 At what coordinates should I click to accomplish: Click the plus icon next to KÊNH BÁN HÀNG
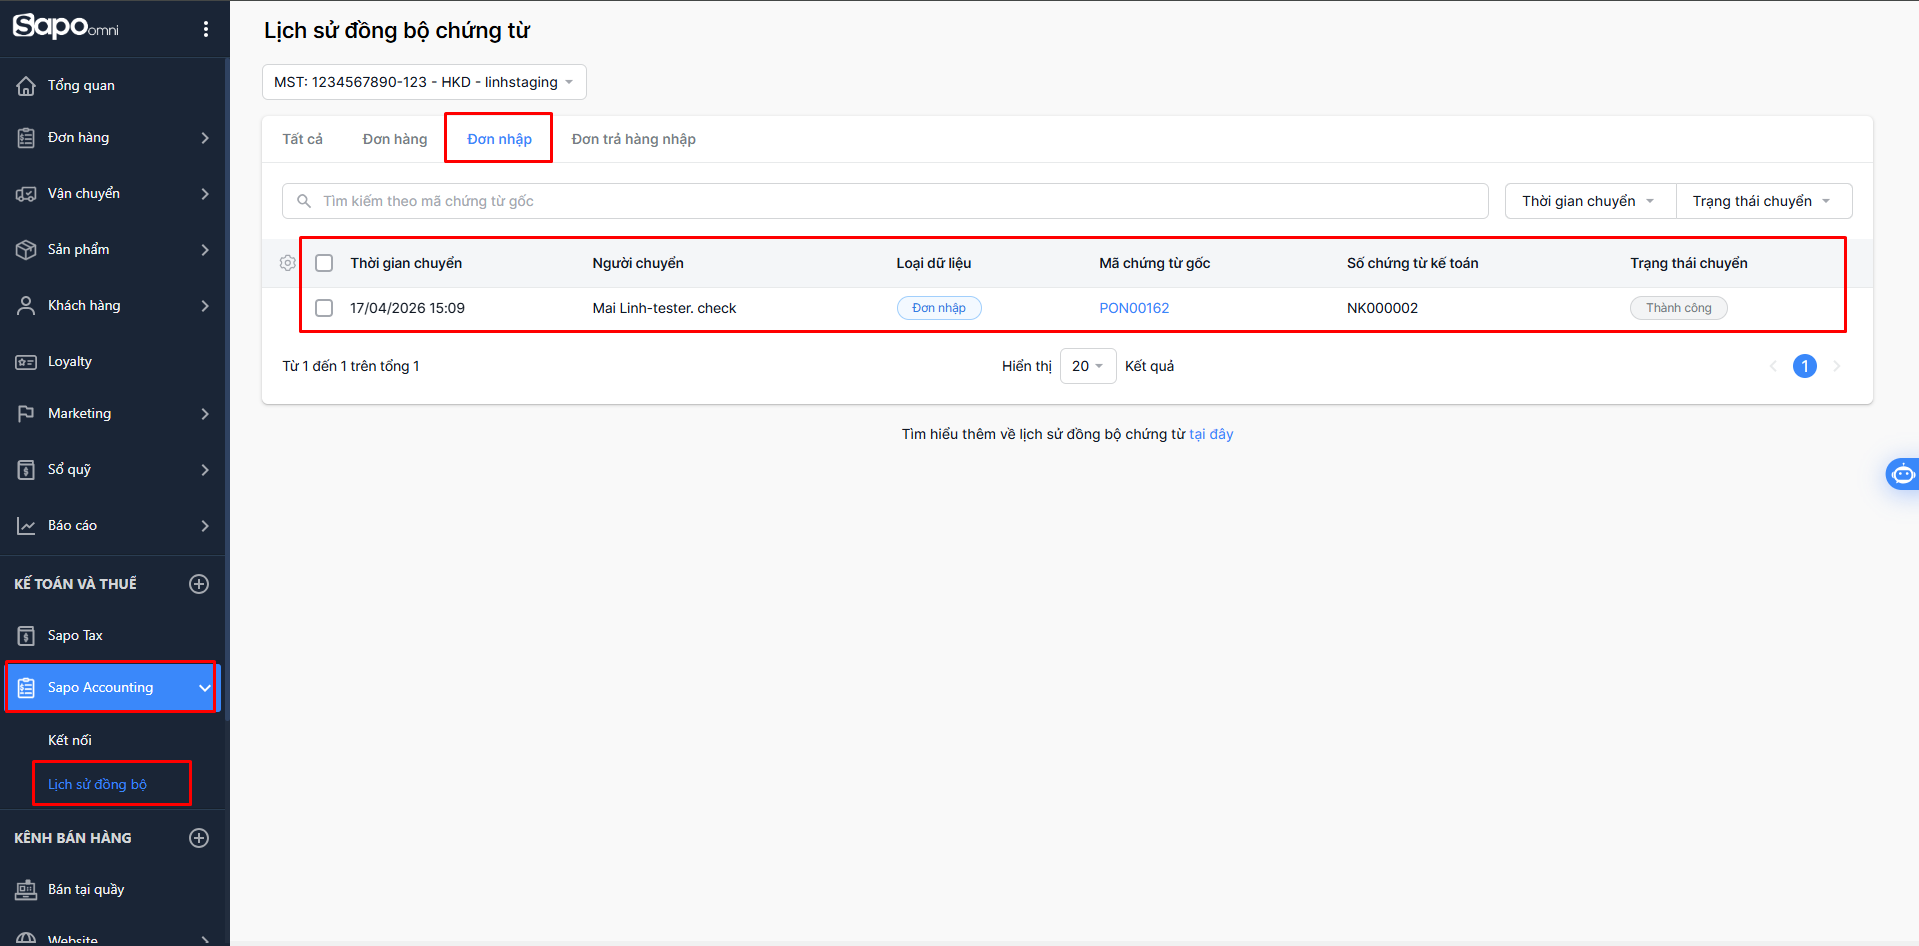coord(199,838)
